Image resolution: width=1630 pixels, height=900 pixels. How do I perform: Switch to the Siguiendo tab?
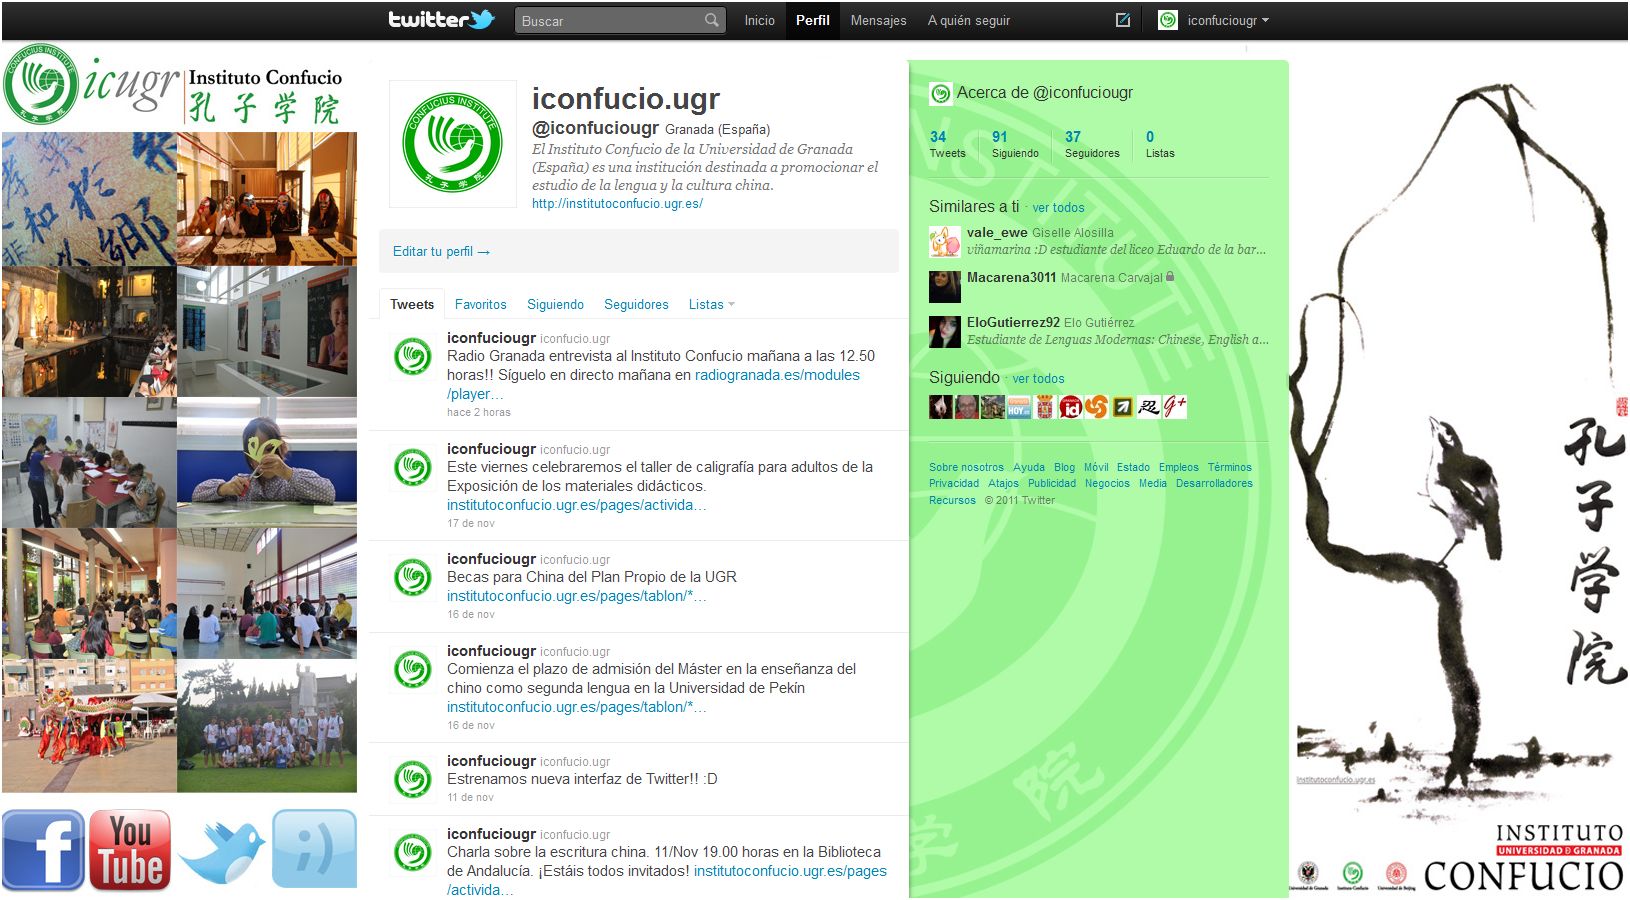[555, 304]
